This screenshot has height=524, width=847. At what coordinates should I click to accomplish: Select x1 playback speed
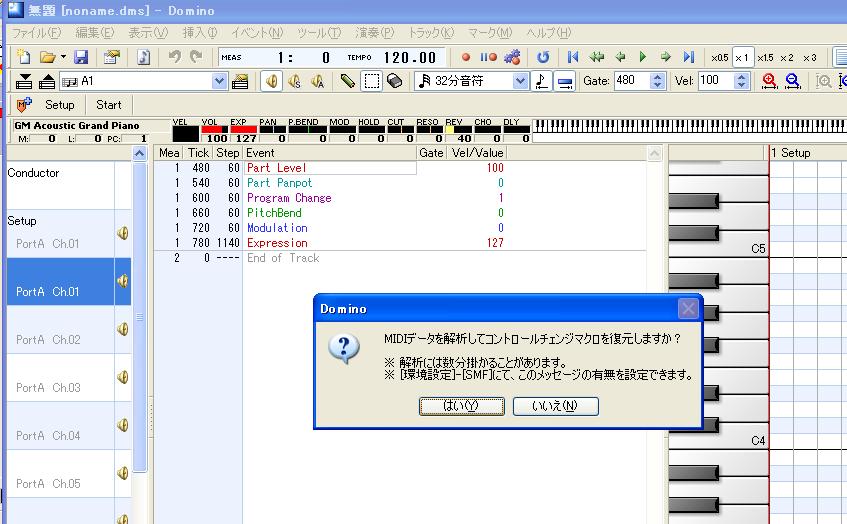pyautogui.click(x=742, y=57)
